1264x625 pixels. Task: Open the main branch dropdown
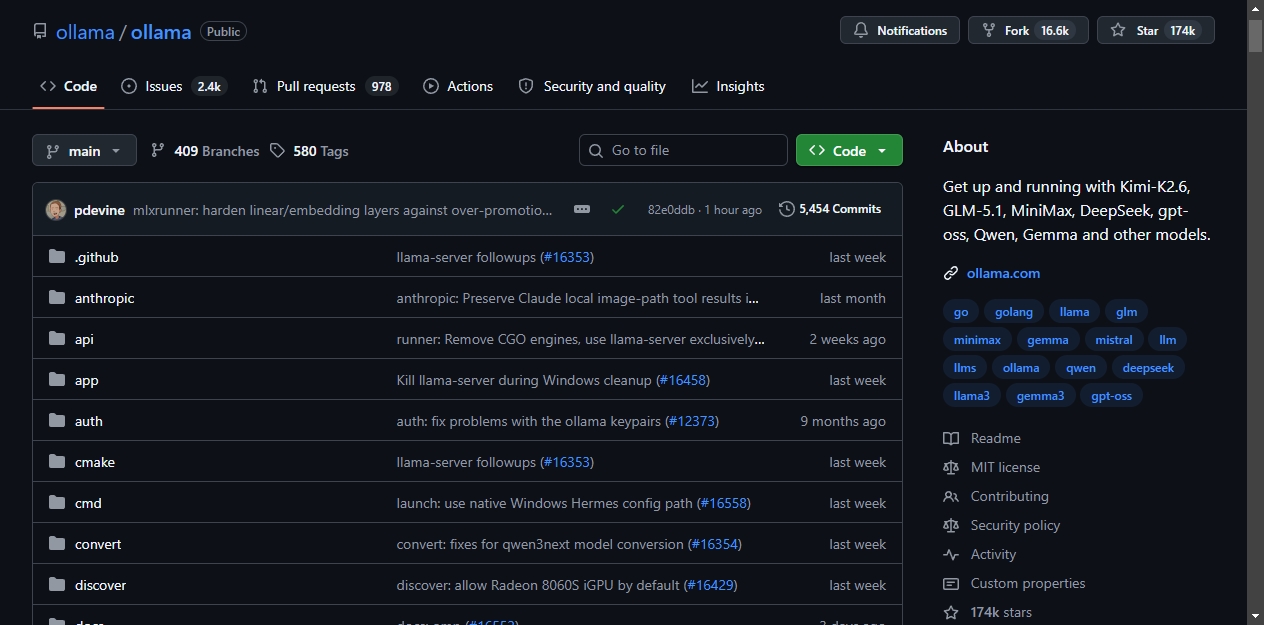[x=84, y=150]
